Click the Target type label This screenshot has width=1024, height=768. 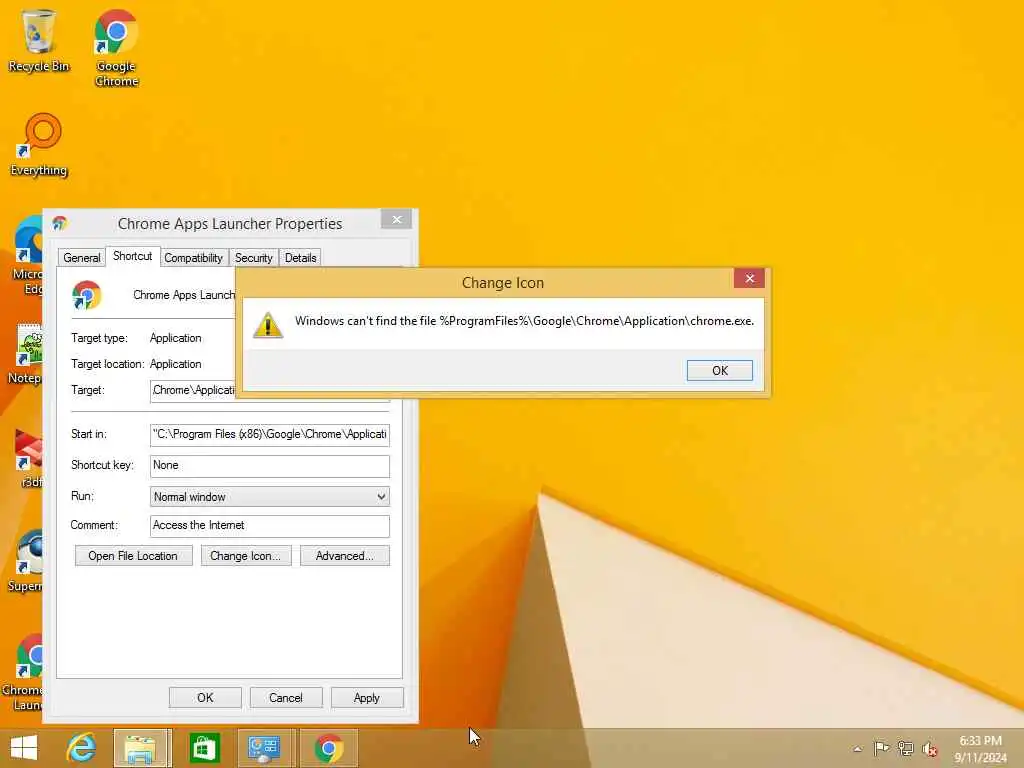coord(99,338)
